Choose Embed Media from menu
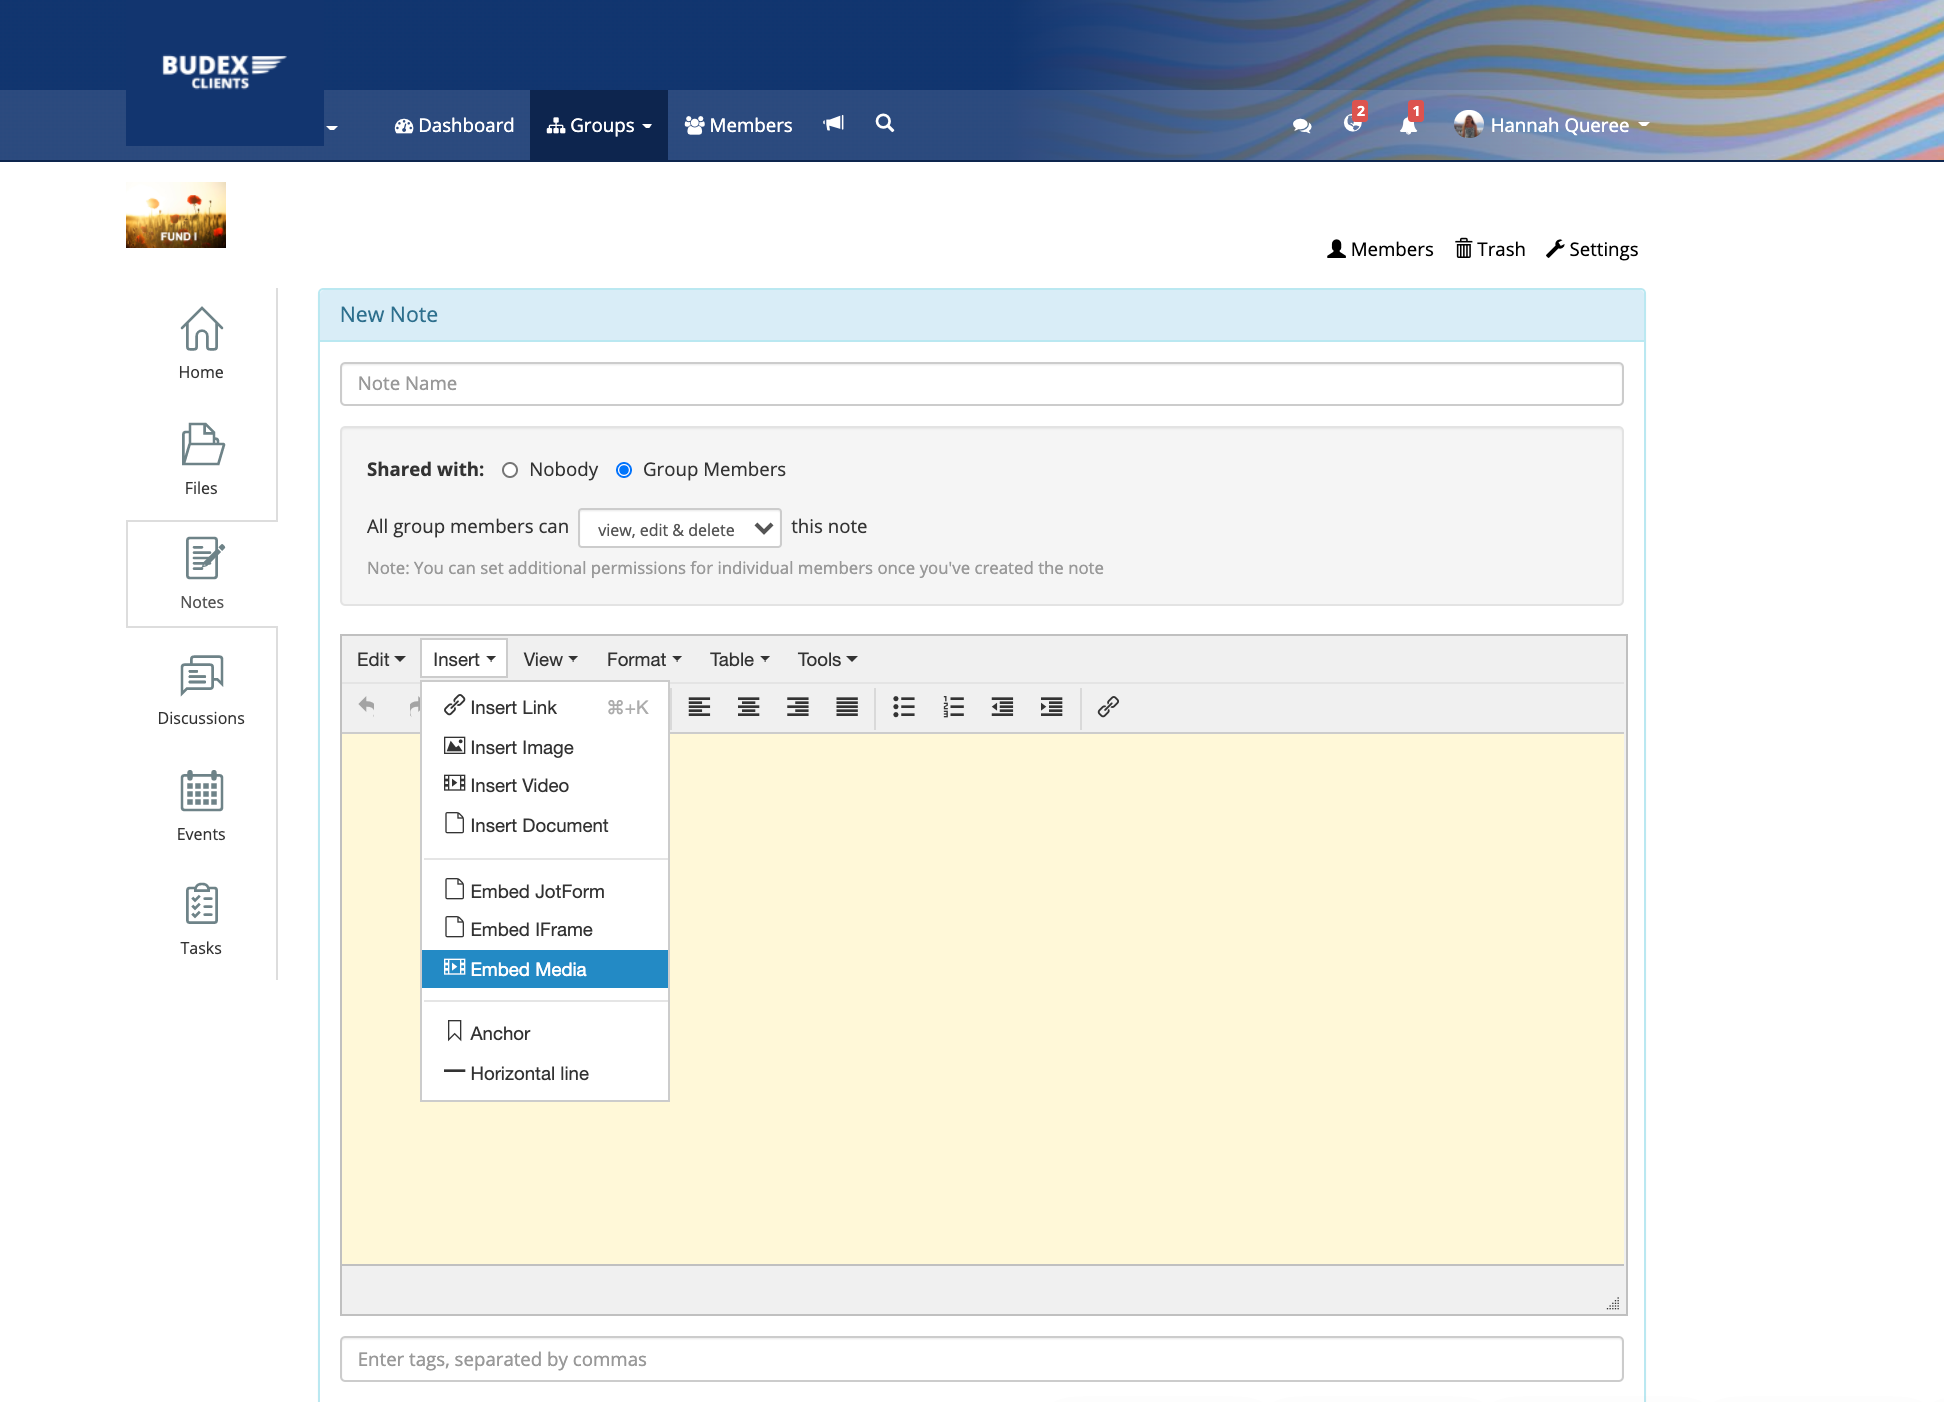 point(545,969)
